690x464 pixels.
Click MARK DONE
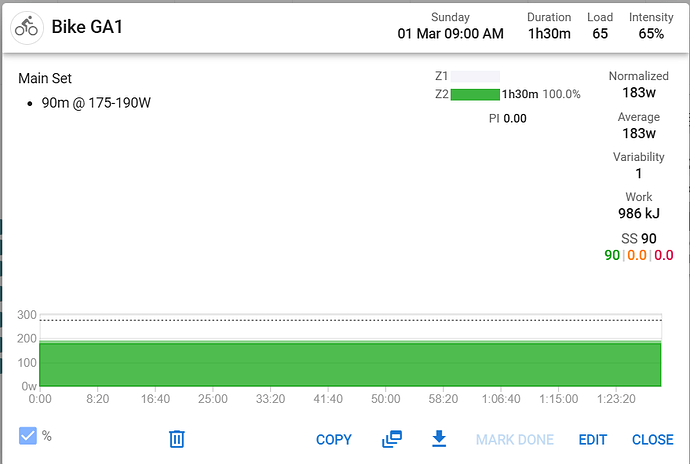[514, 440]
